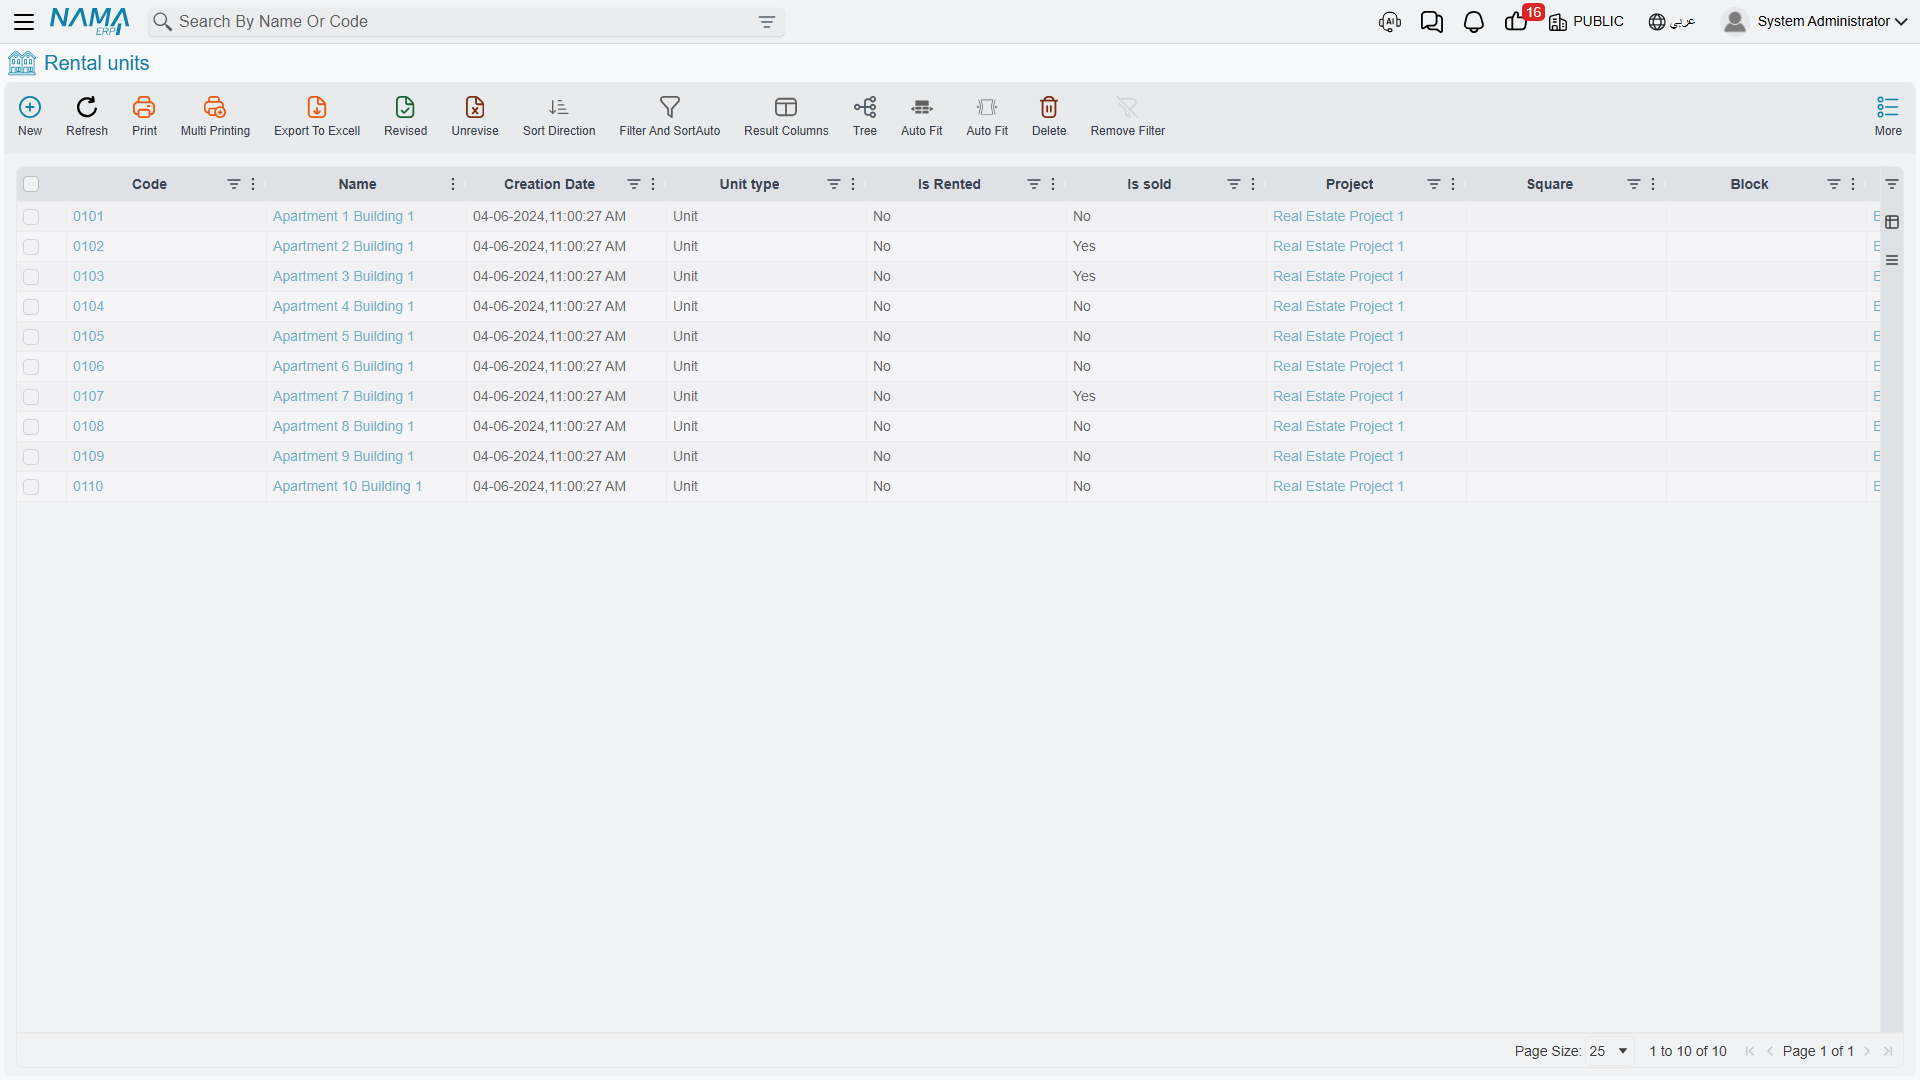Tick the checkbox for row 0104
The height and width of the screenshot is (1080, 1920).
(31, 307)
